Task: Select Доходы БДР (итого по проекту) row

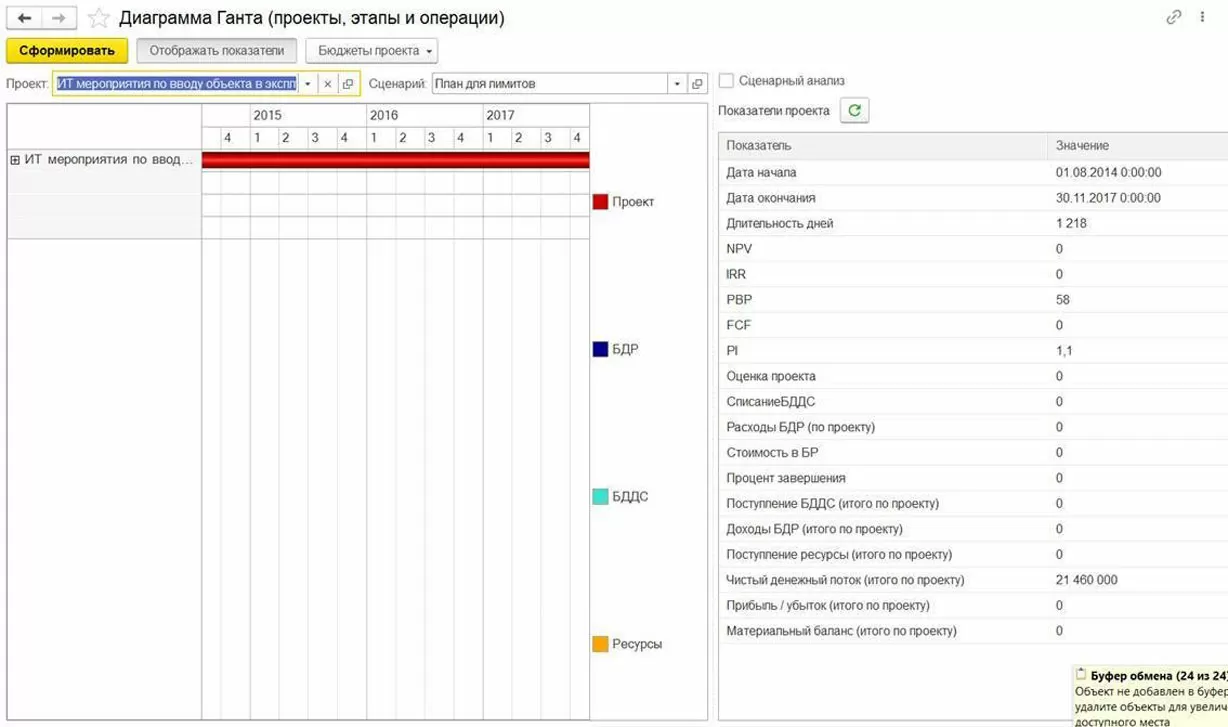Action: (x=973, y=529)
